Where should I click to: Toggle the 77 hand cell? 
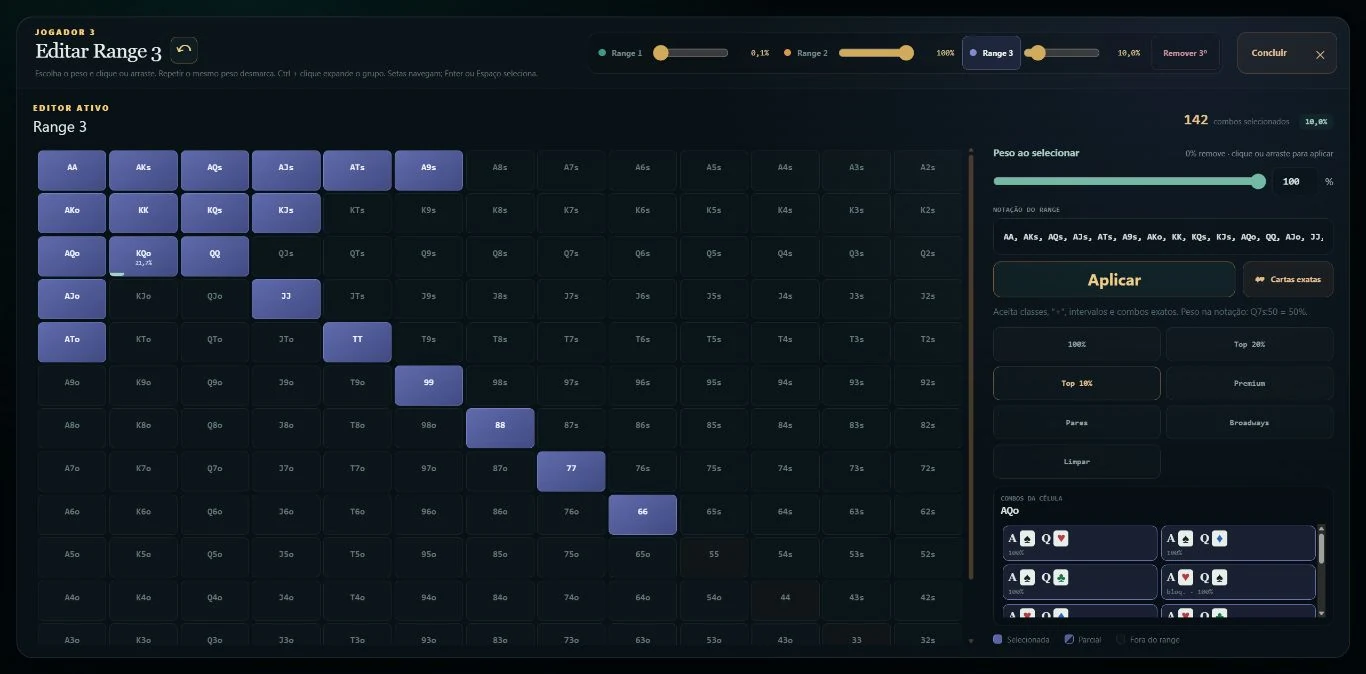[x=571, y=471]
